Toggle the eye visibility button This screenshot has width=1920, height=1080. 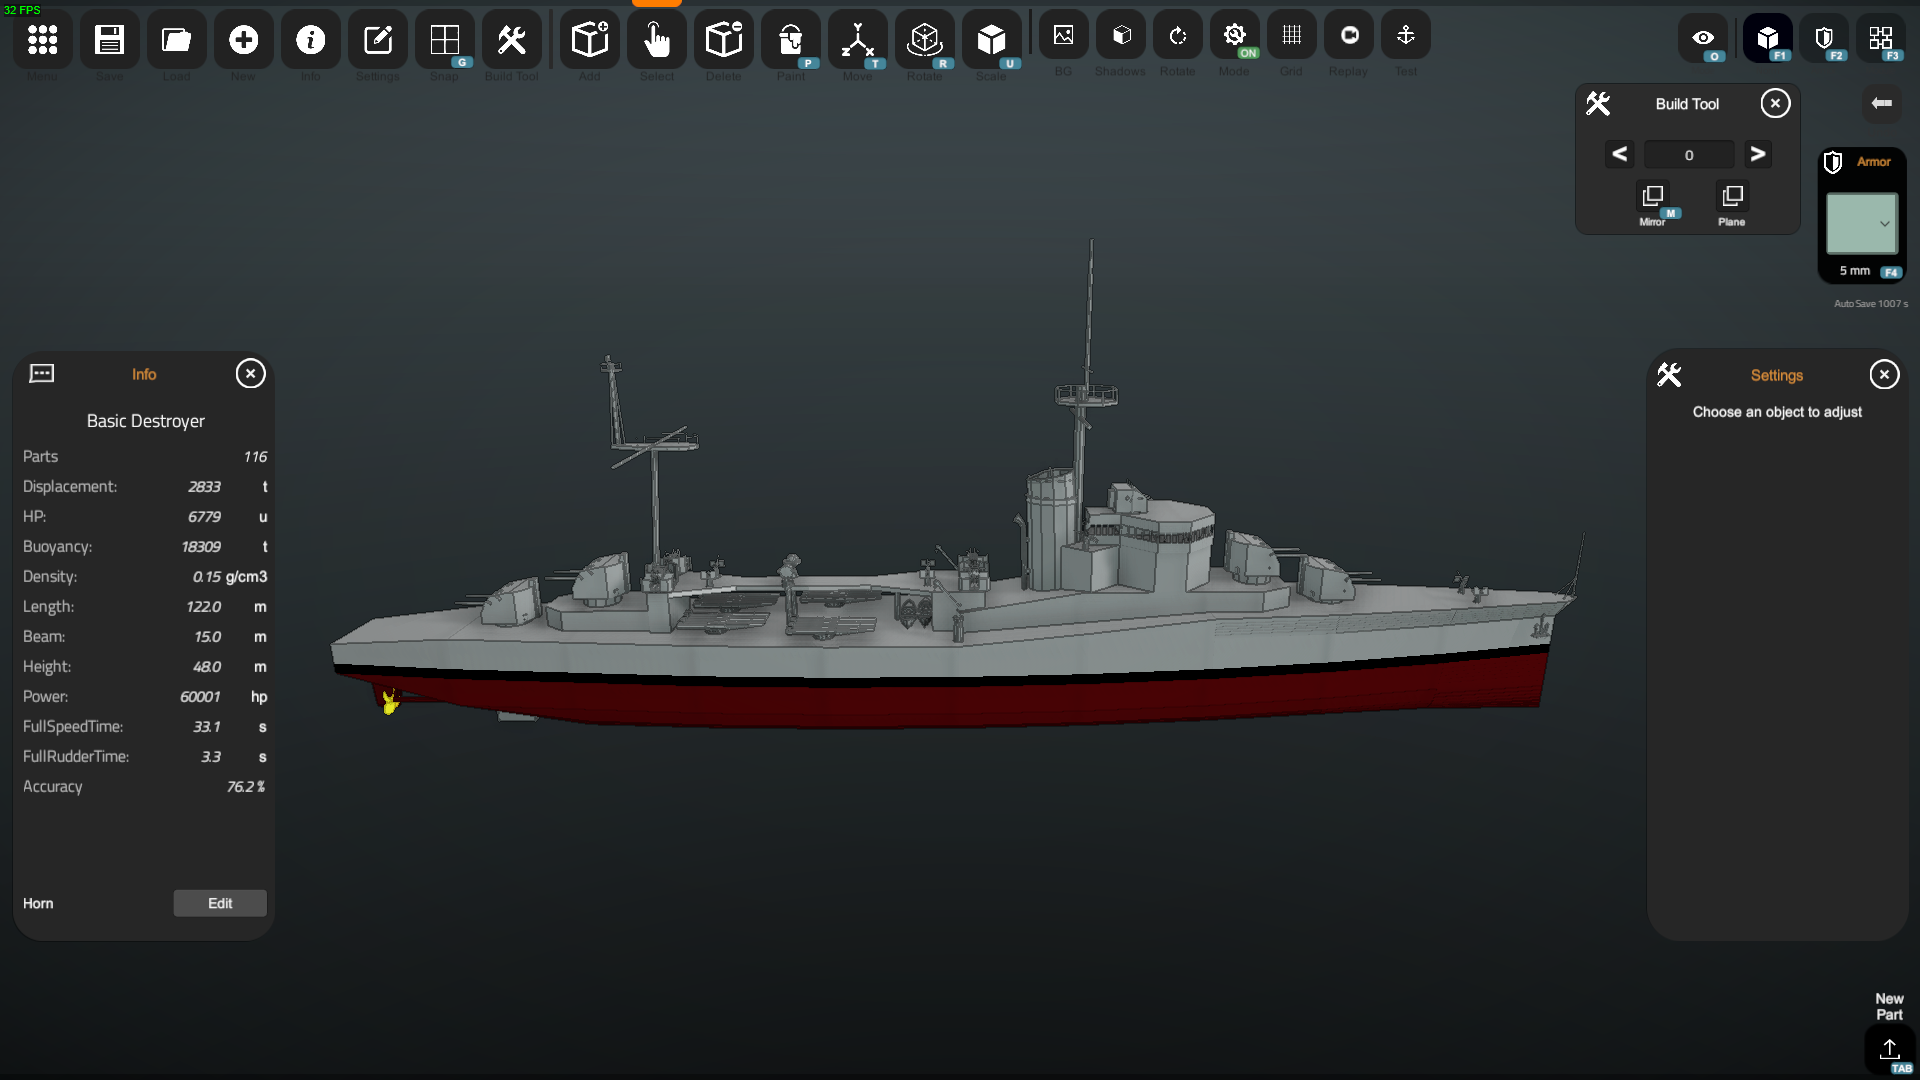click(1703, 38)
